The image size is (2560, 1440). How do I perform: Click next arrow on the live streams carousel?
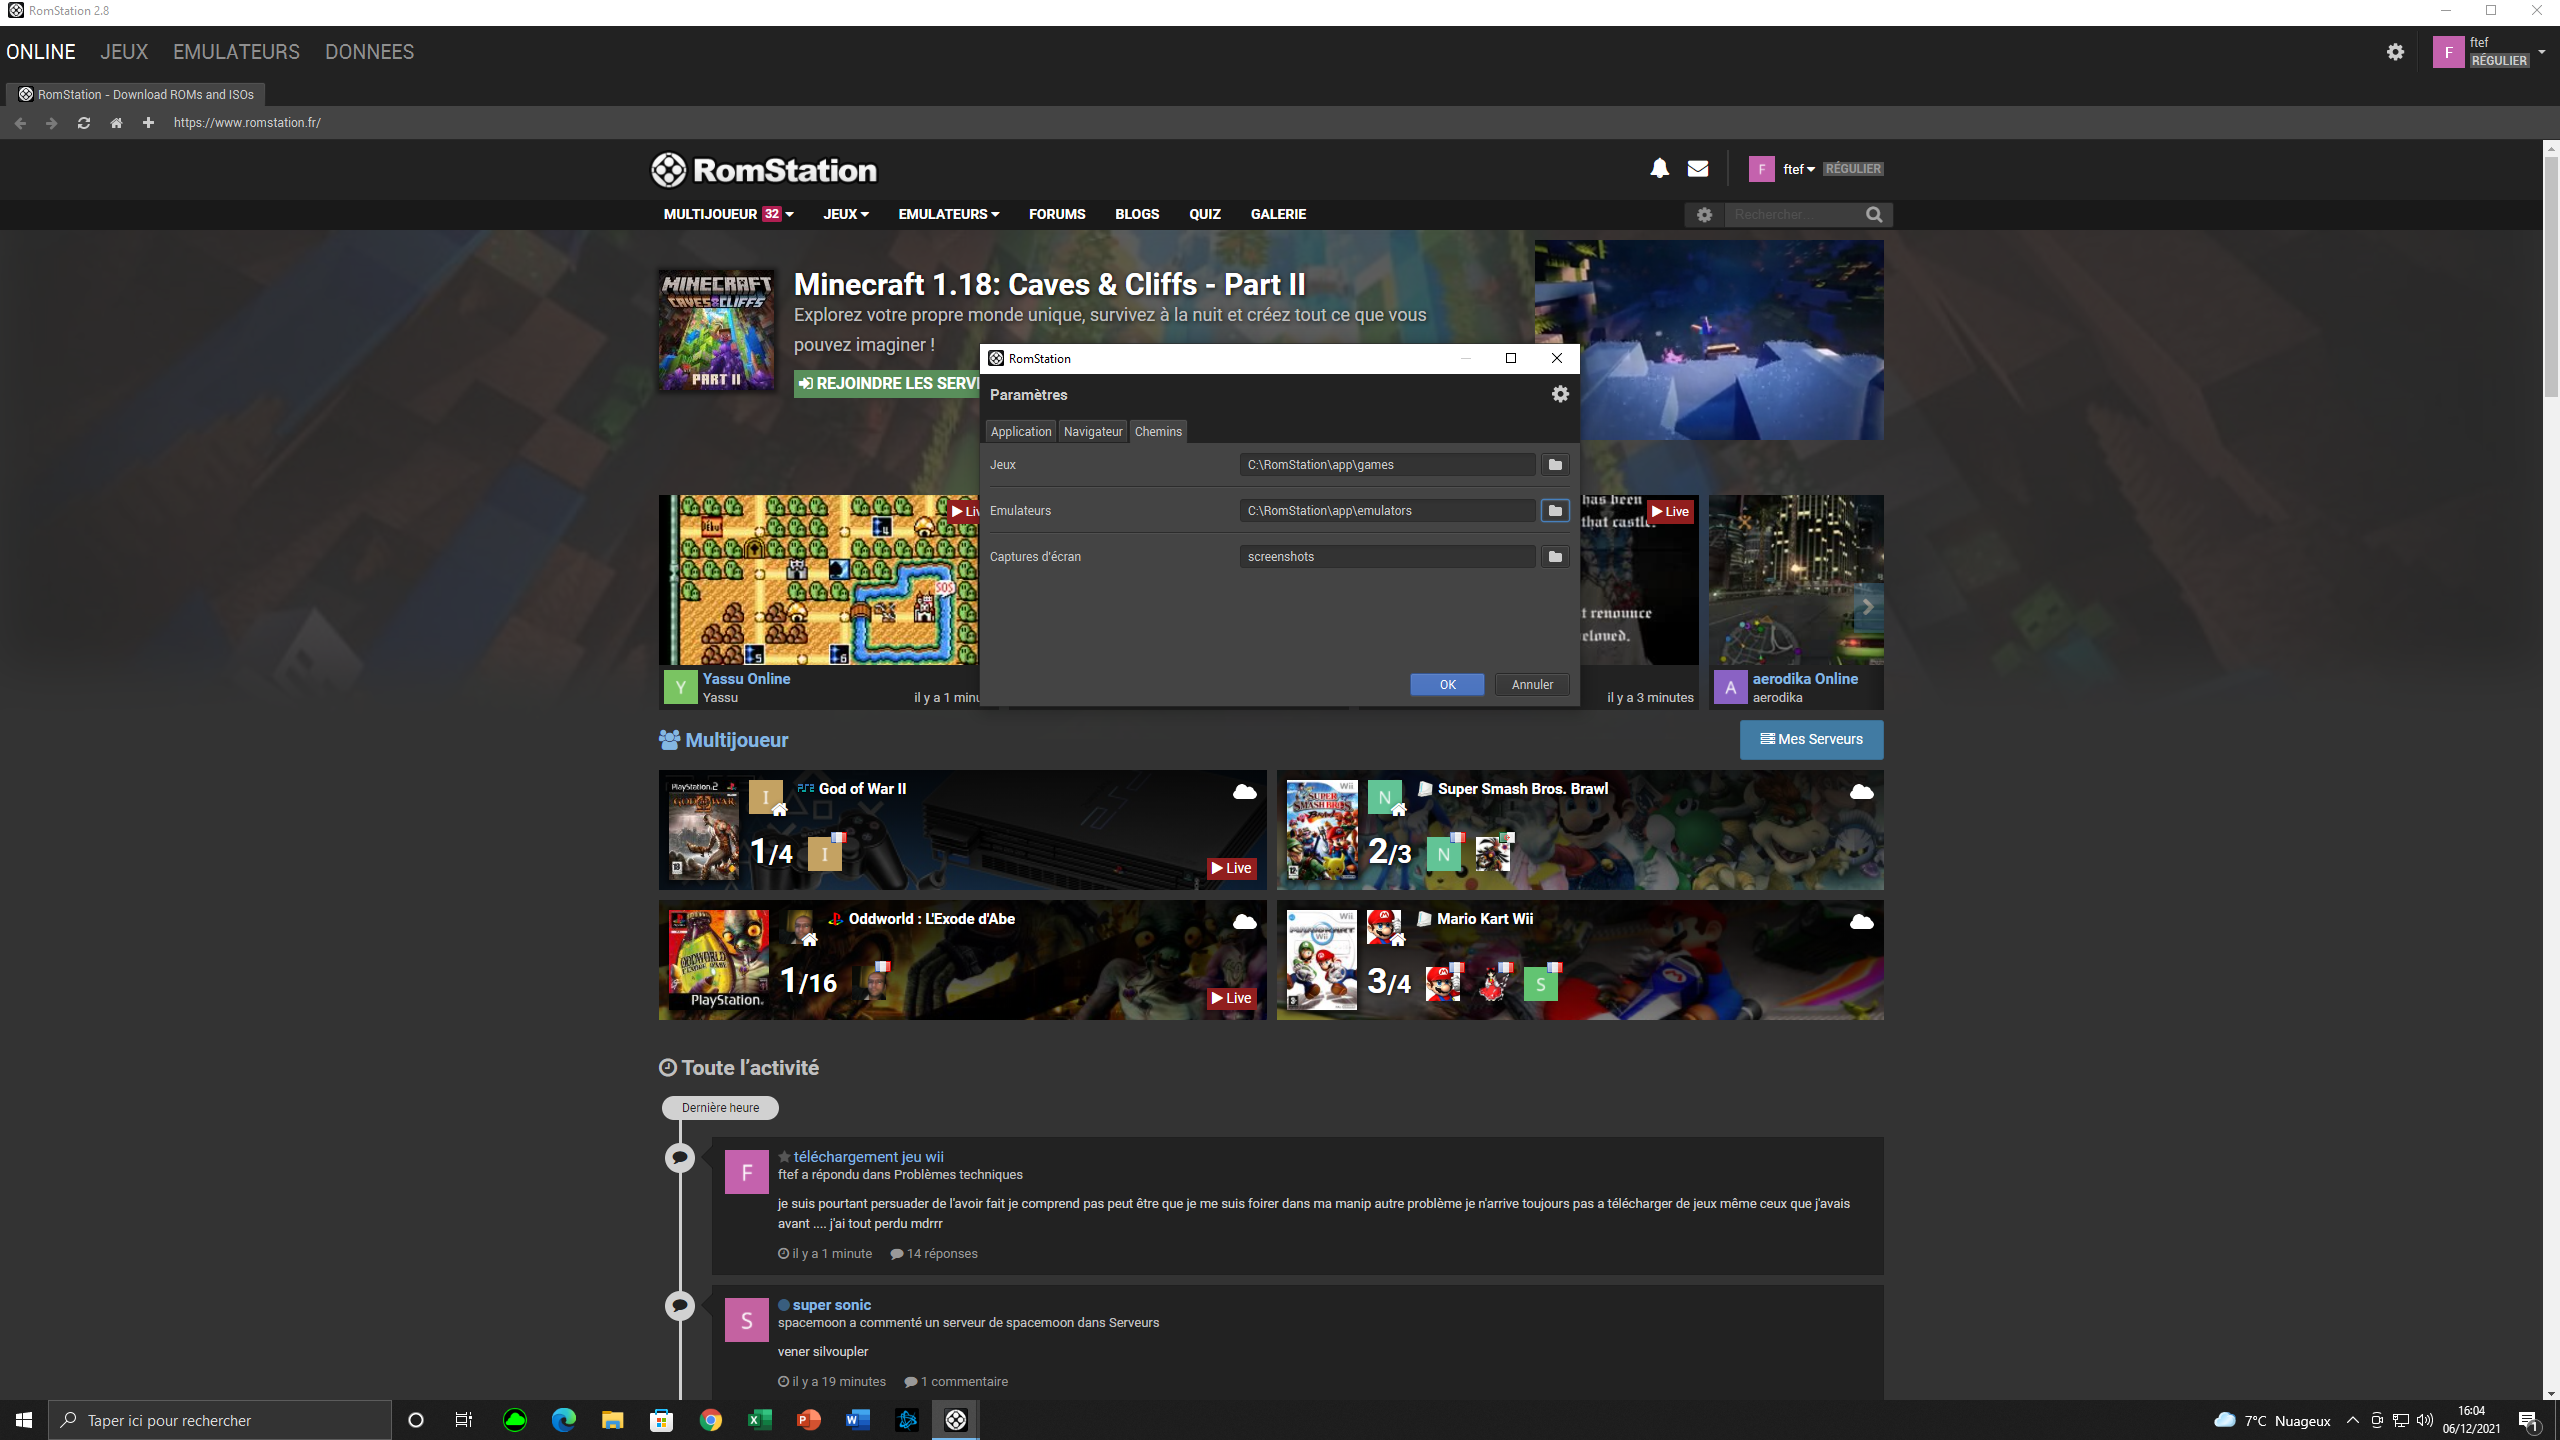[1867, 607]
